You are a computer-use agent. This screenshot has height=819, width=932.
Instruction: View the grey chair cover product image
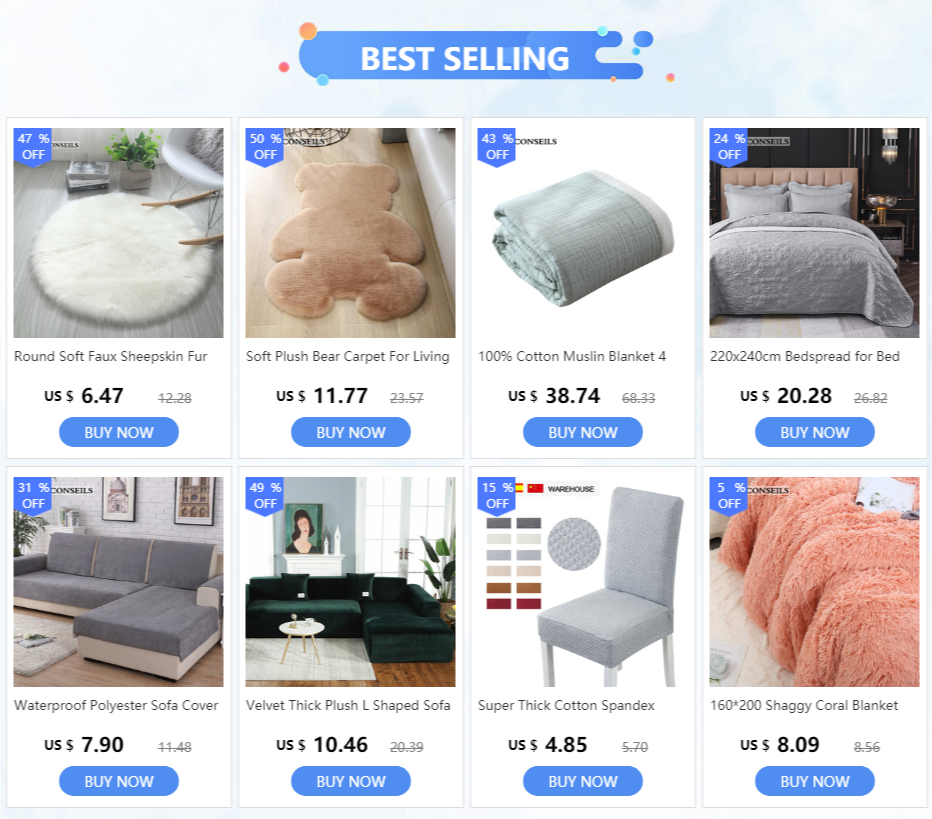582,582
